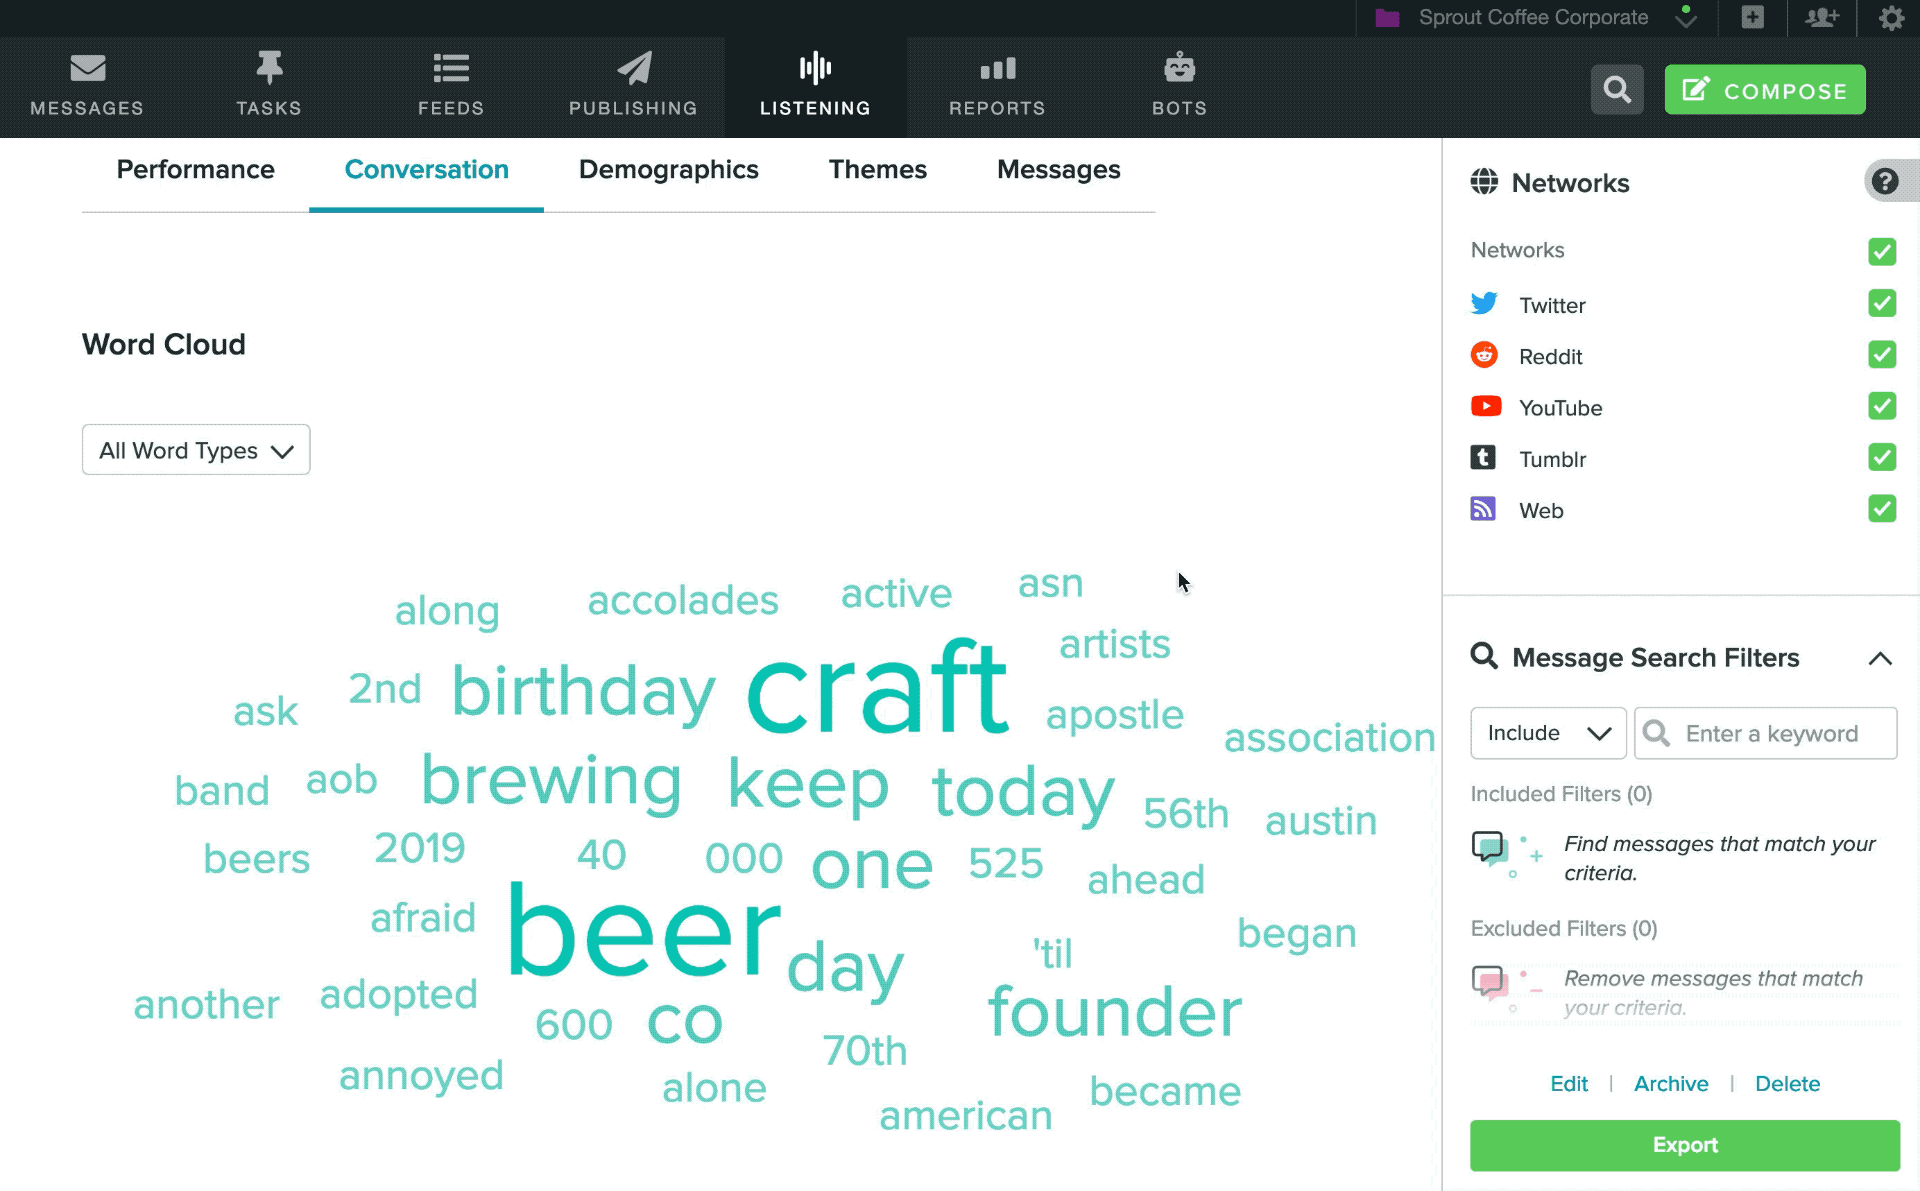This screenshot has width=1920, height=1191.
Task: Uncheck the Twitter network checkbox
Action: coord(1882,303)
